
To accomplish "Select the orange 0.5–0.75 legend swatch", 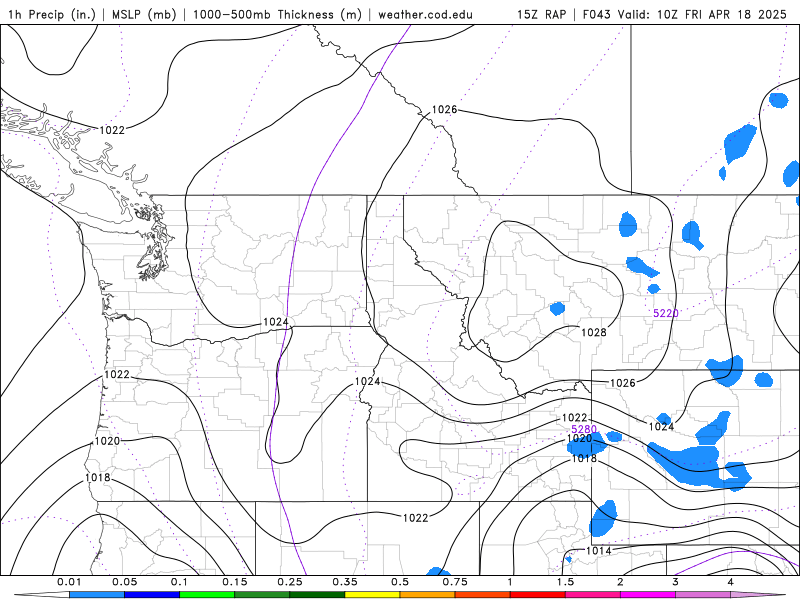I will coord(427,595).
